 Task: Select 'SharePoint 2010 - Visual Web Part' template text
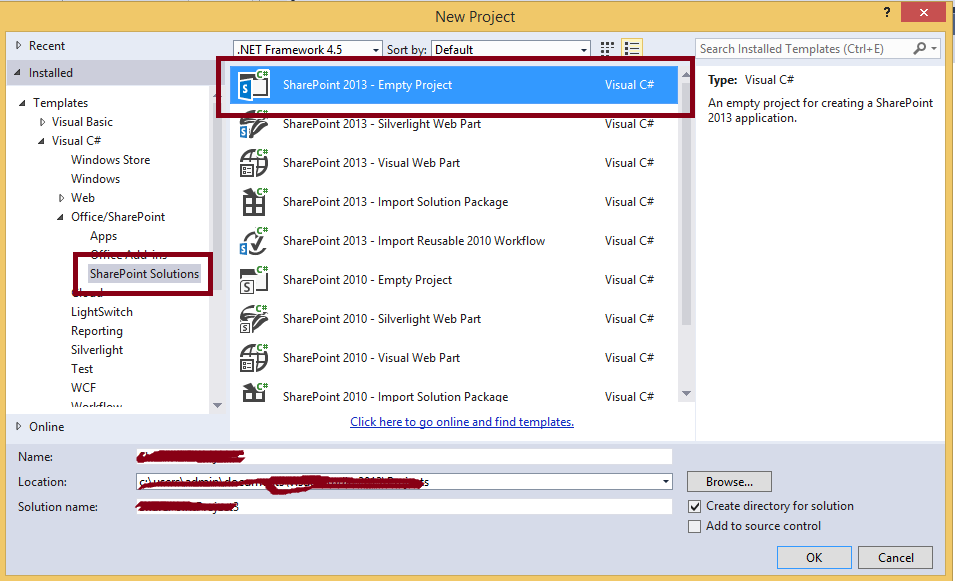click(372, 357)
